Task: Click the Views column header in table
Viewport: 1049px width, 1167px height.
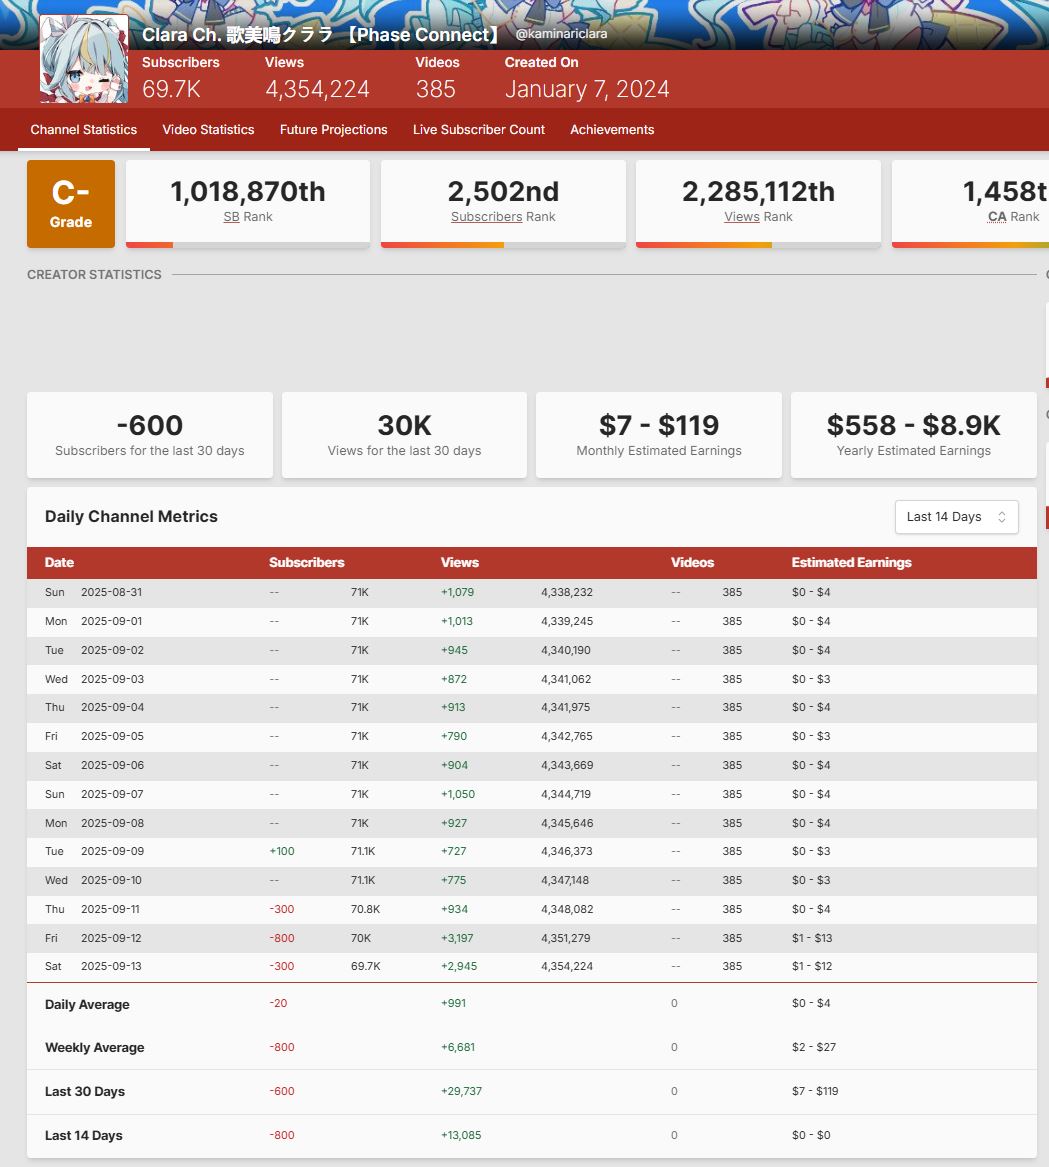Action: click(x=459, y=563)
